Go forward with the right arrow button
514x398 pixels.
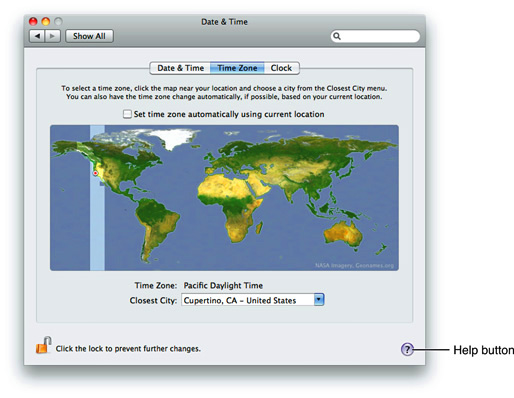point(53,36)
